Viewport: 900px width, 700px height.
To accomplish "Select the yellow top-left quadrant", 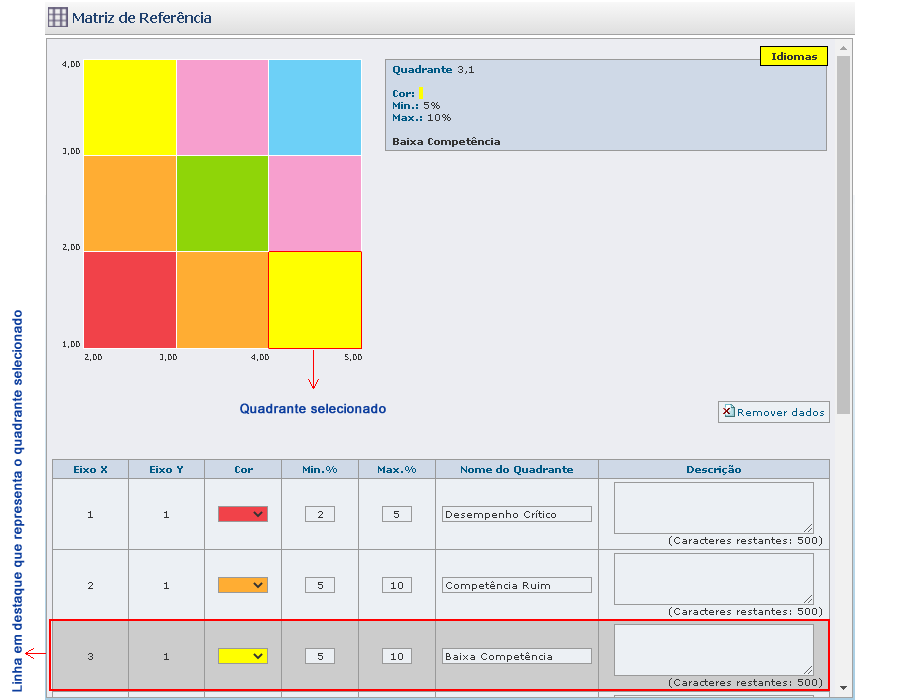I will point(130,107).
